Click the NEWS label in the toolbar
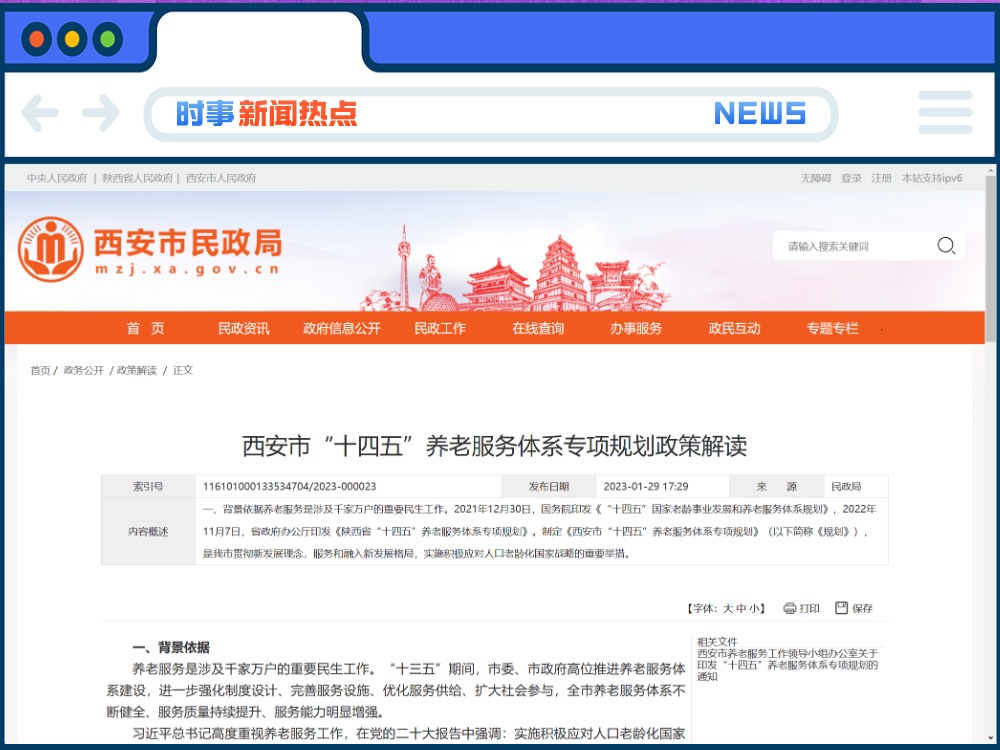 [x=762, y=114]
